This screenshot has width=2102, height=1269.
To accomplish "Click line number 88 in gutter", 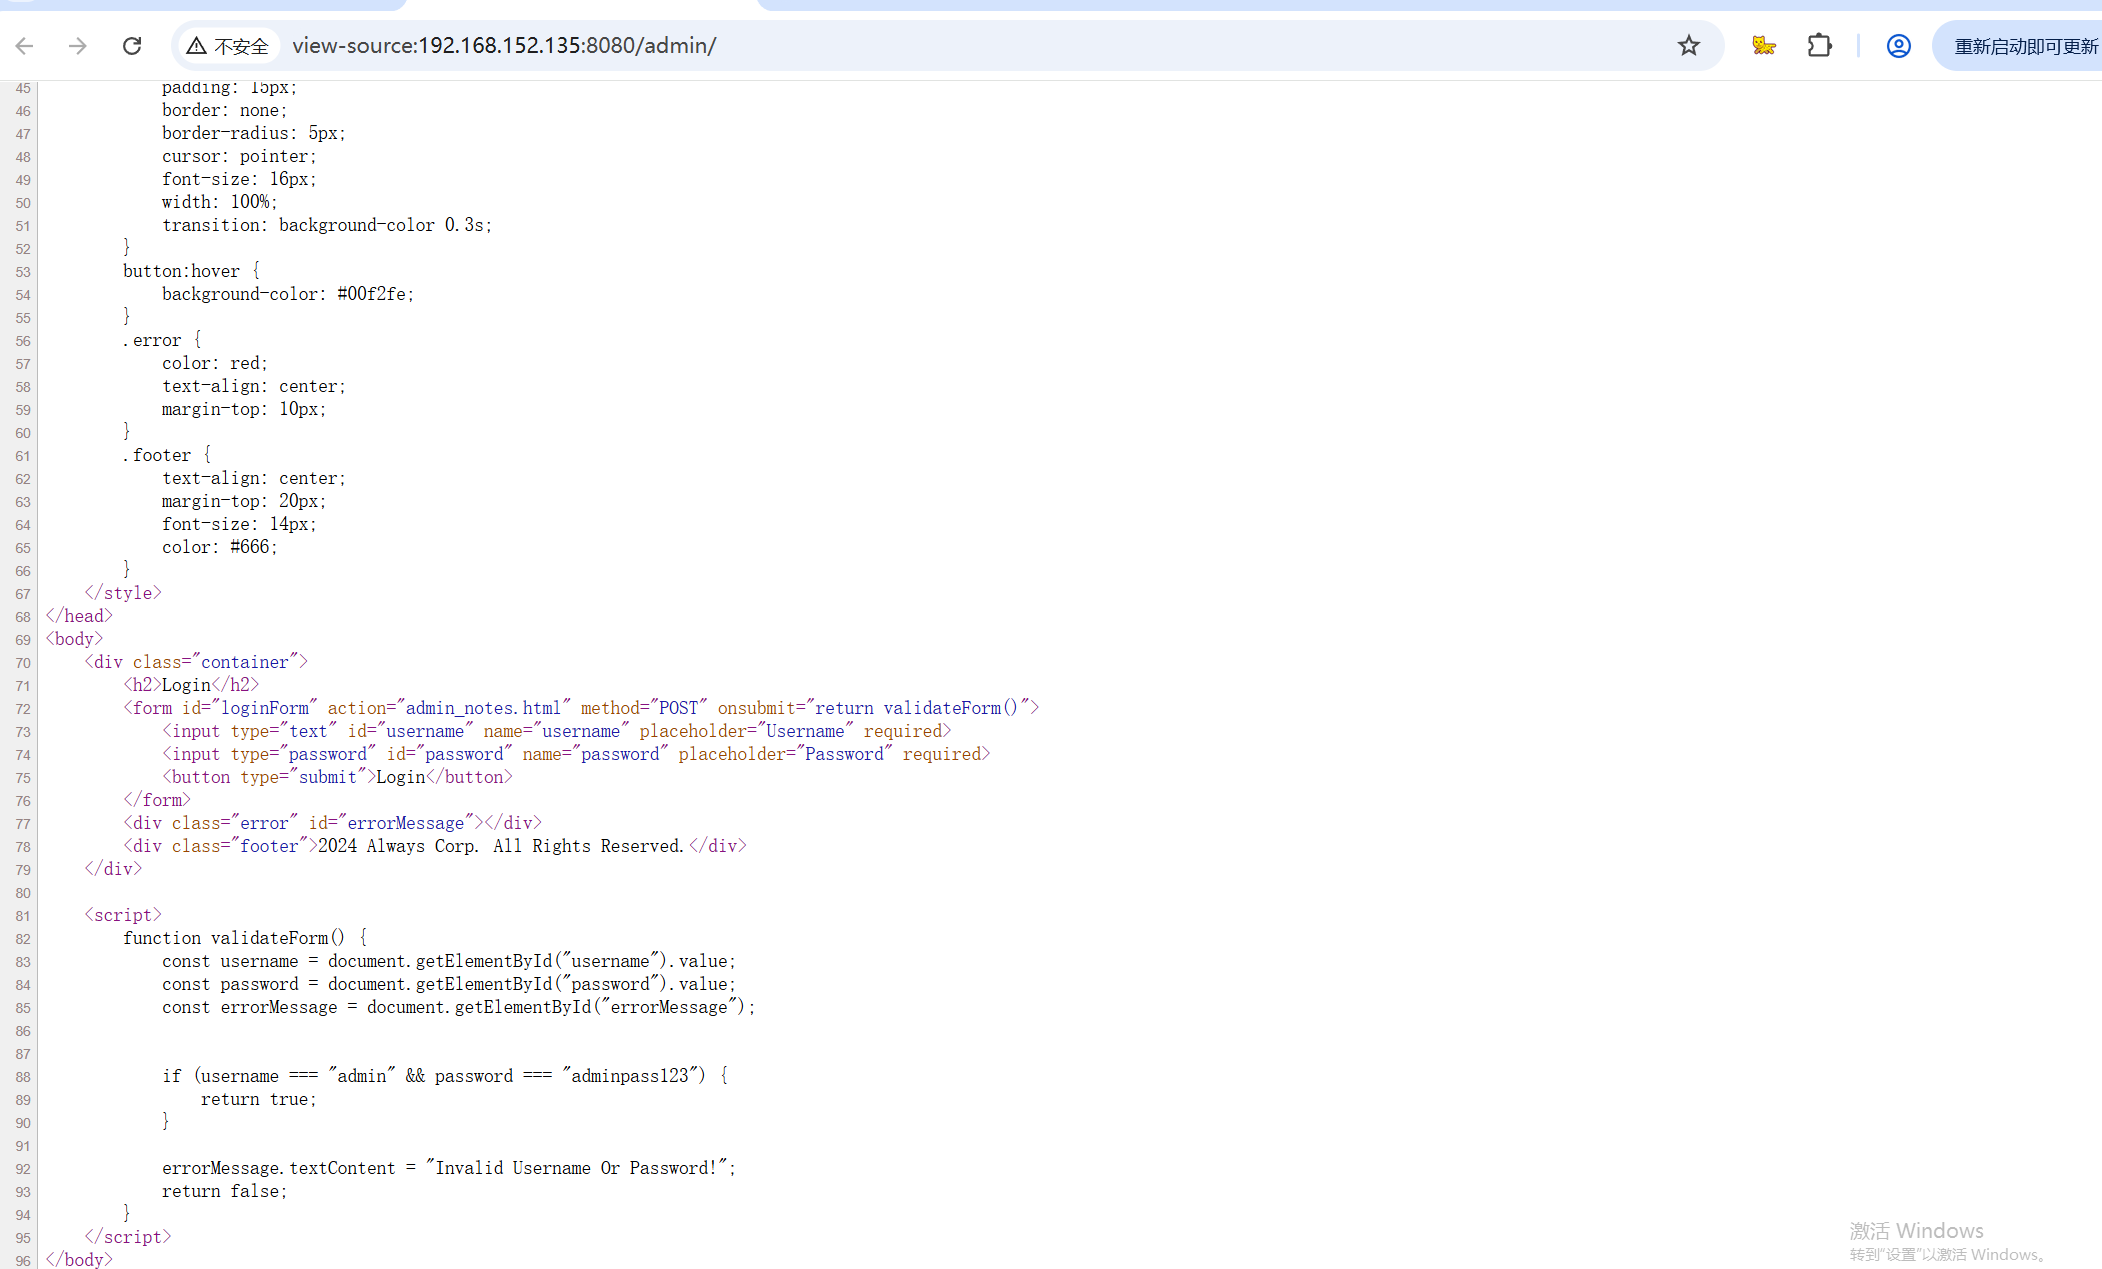I will [23, 1077].
